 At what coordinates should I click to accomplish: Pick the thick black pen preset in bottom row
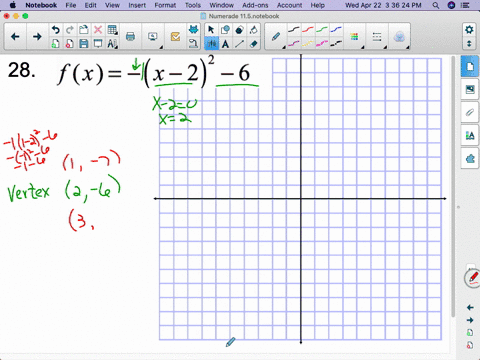pos(336,43)
